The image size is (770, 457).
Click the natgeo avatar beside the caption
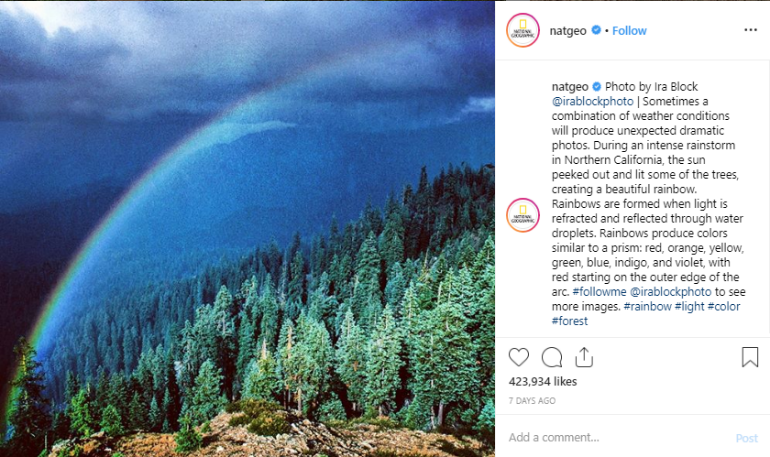(x=523, y=215)
